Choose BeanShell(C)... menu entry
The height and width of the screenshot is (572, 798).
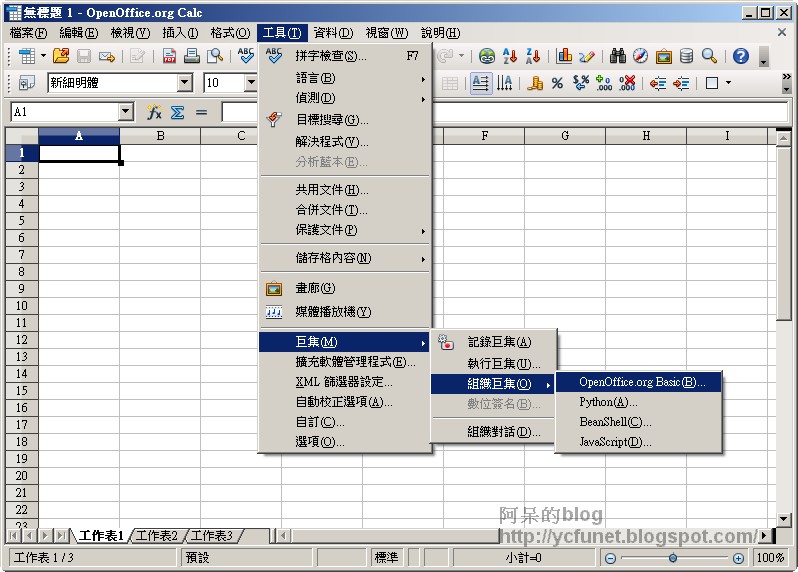pos(639,422)
